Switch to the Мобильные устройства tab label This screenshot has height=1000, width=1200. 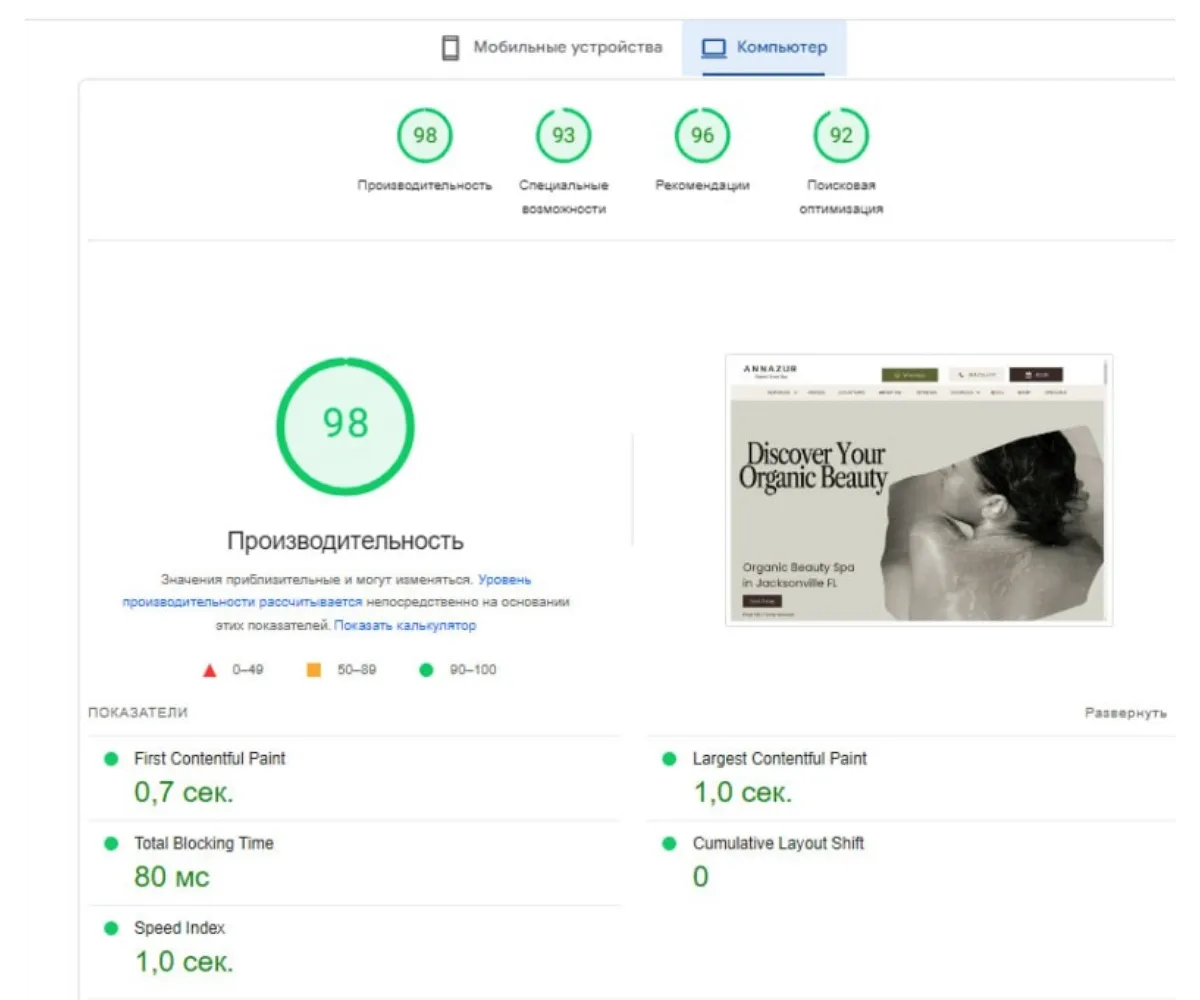[x=567, y=47]
